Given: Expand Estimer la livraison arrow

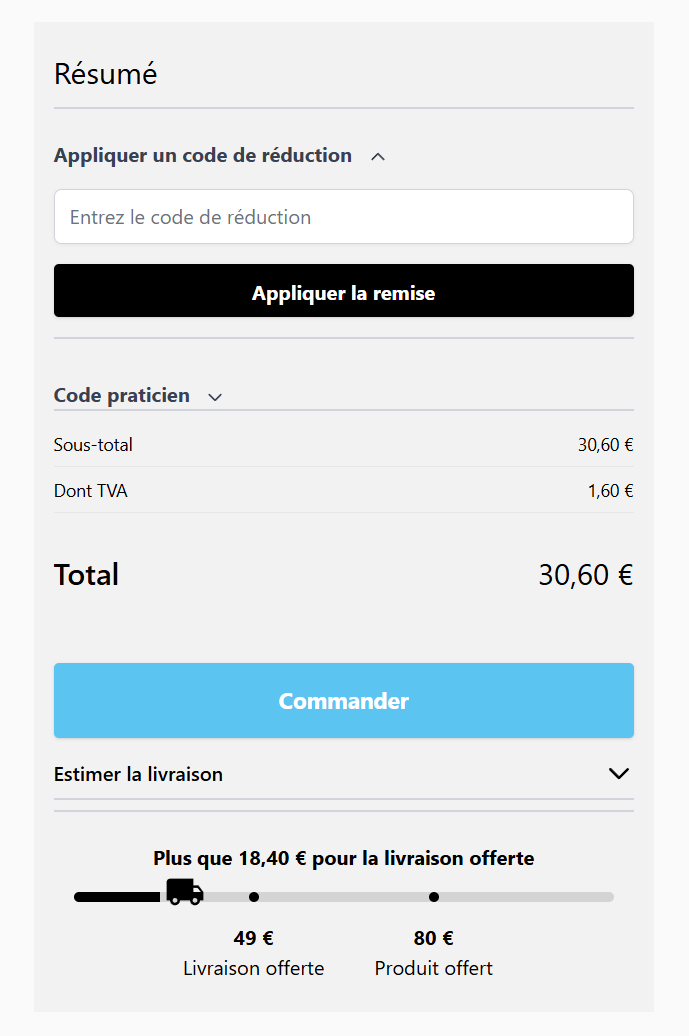Looking at the screenshot, I should (x=619, y=773).
